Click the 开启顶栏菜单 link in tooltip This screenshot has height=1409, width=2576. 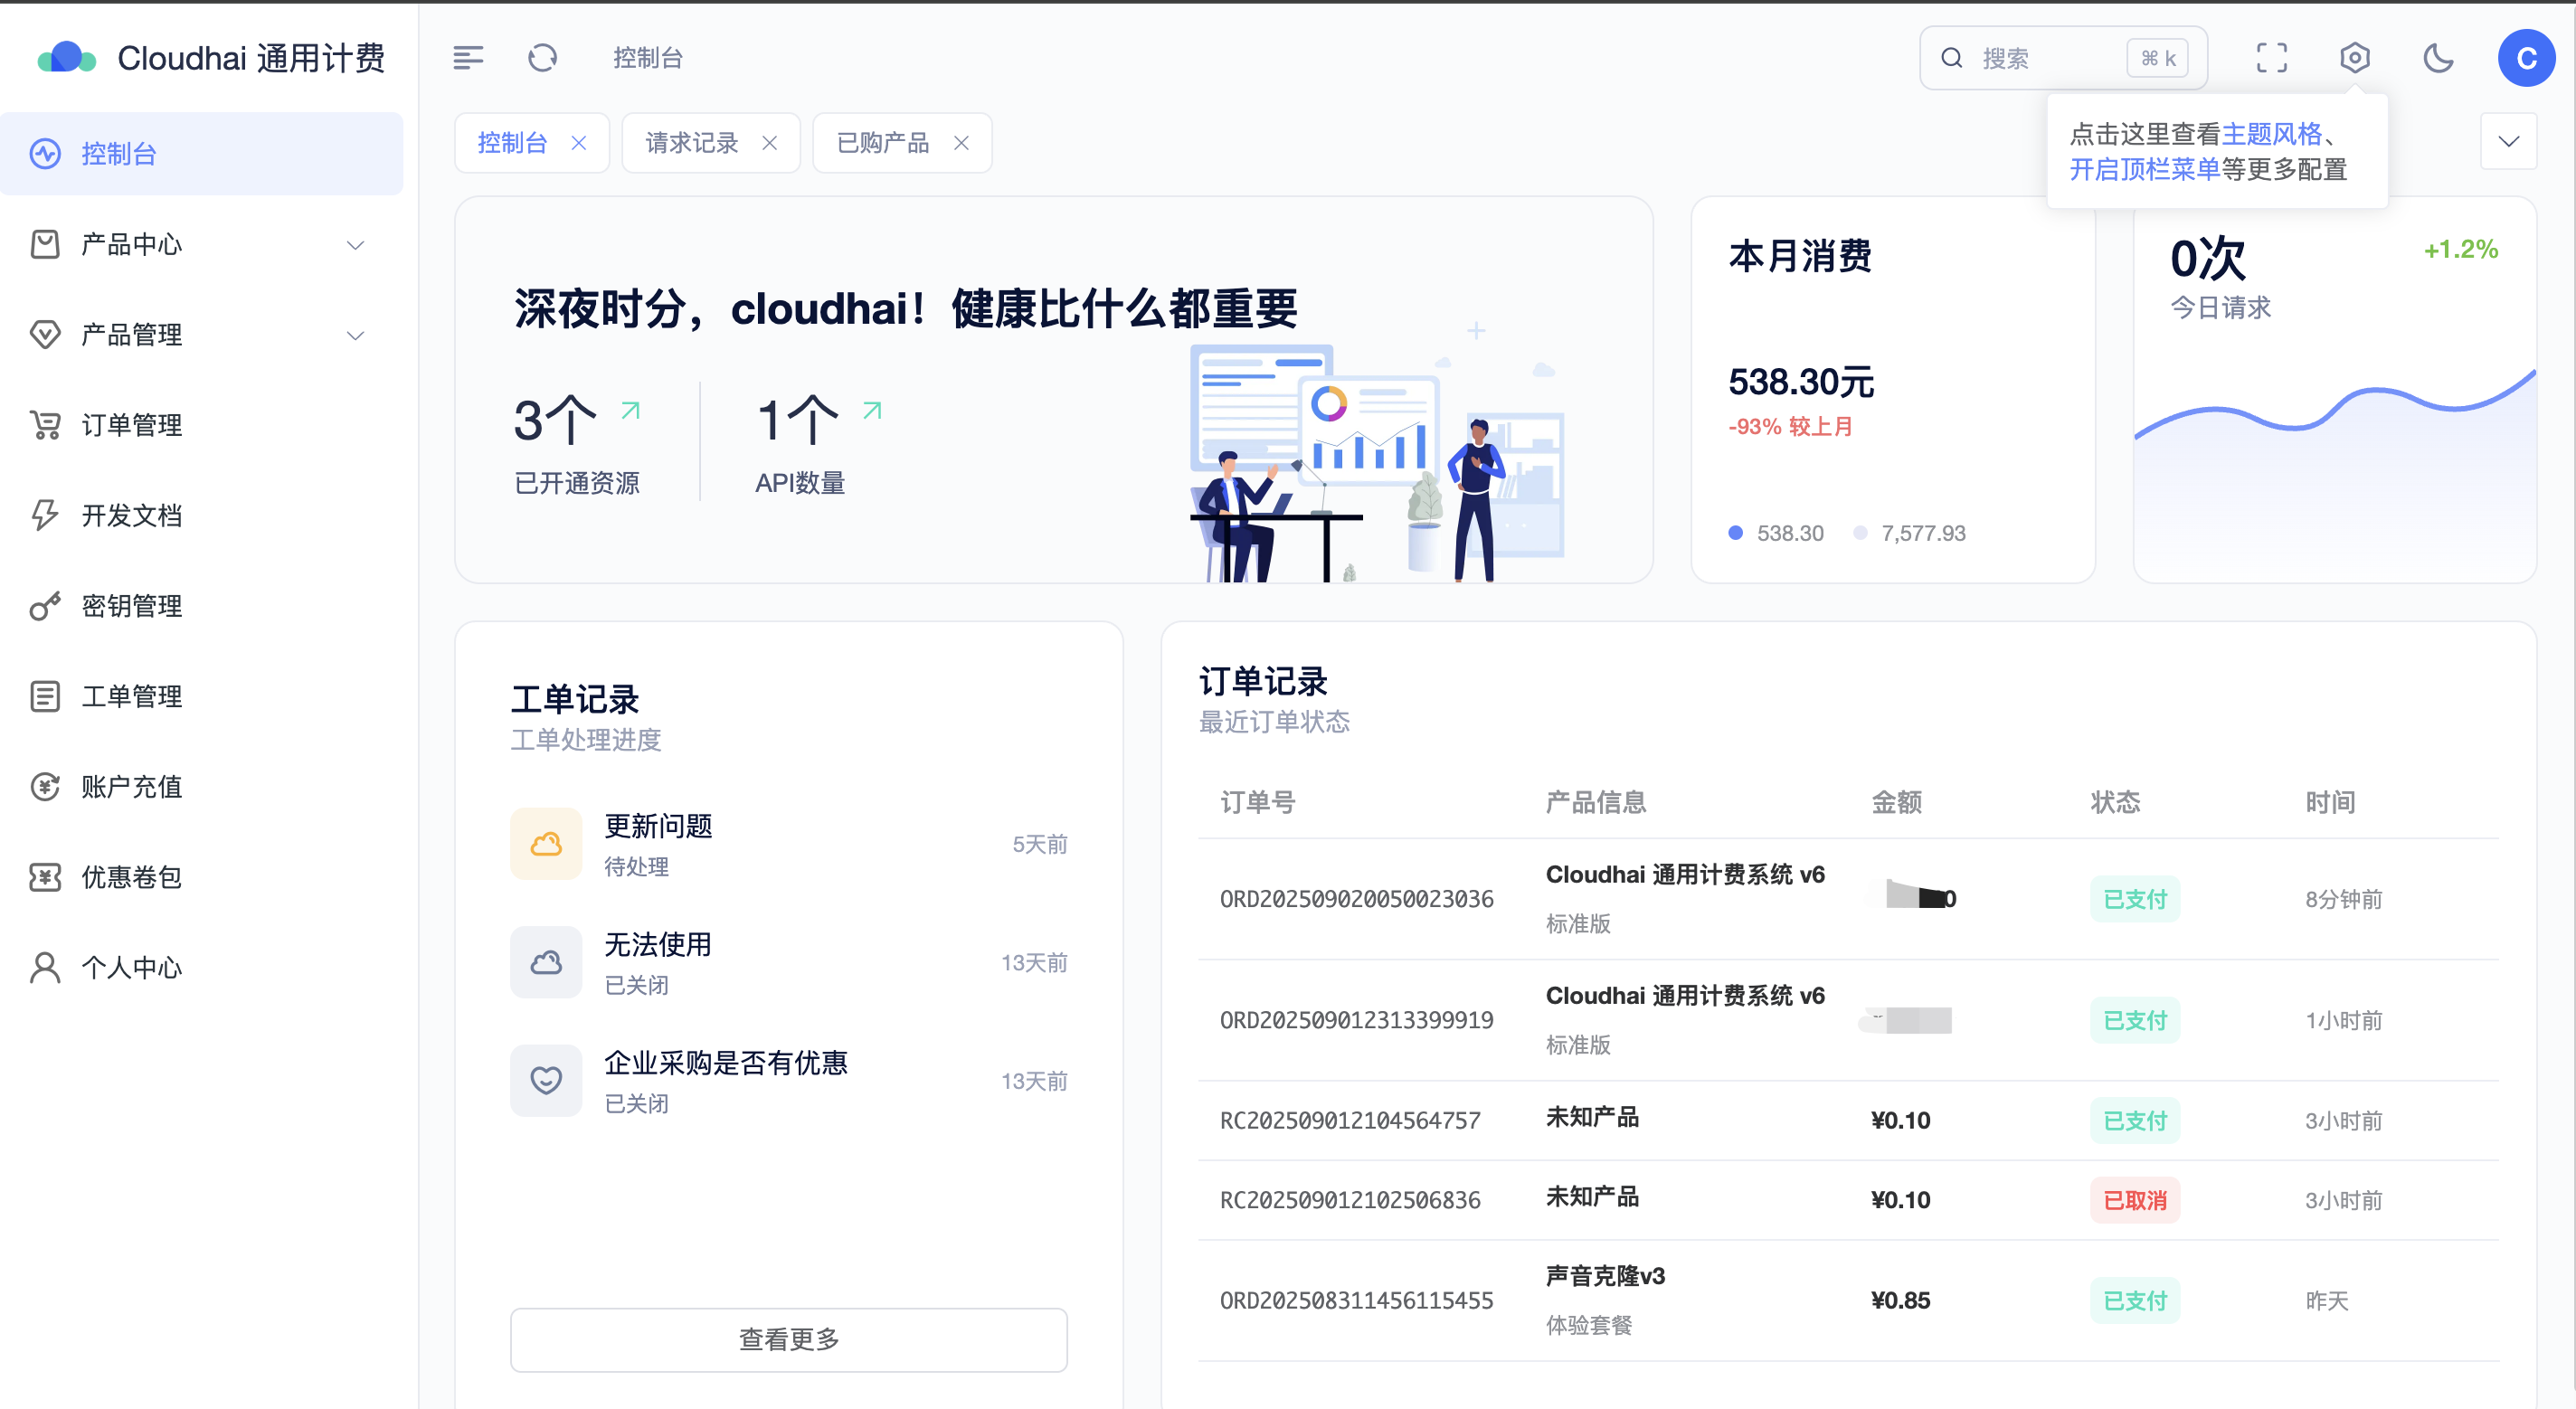2144,170
